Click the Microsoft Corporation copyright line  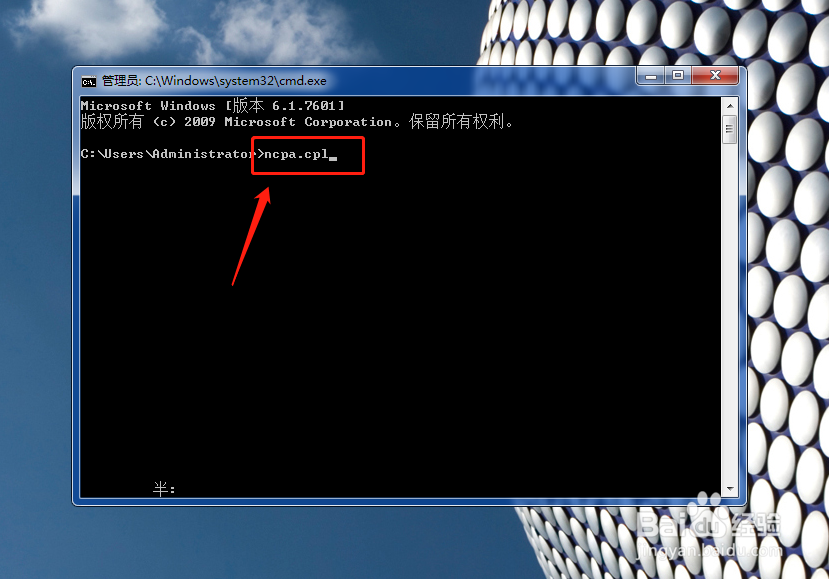pos(295,121)
